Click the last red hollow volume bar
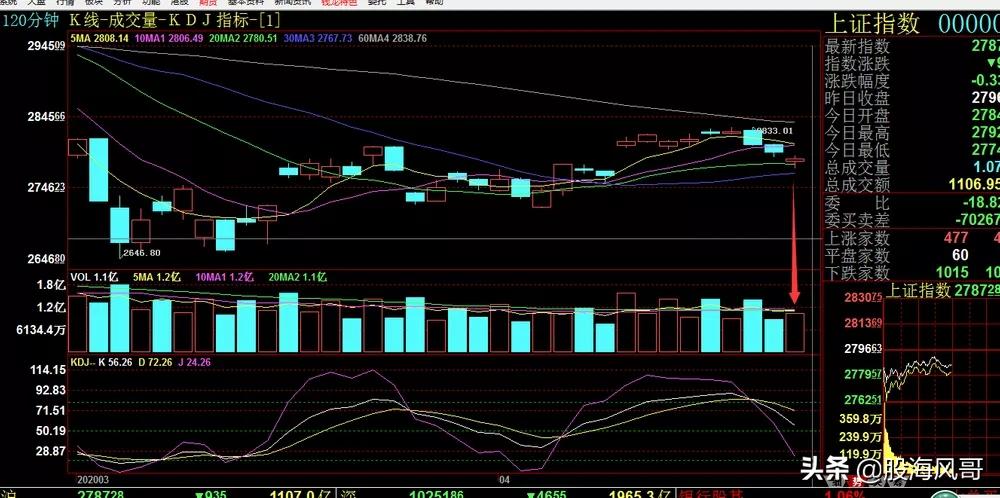 point(795,332)
